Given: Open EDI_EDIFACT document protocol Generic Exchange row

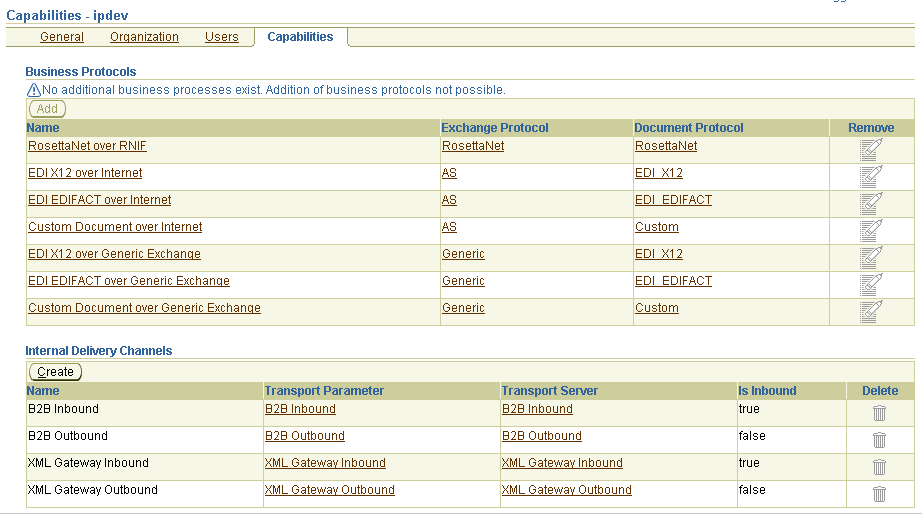Looking at the screenshot, I should point(673,281).
